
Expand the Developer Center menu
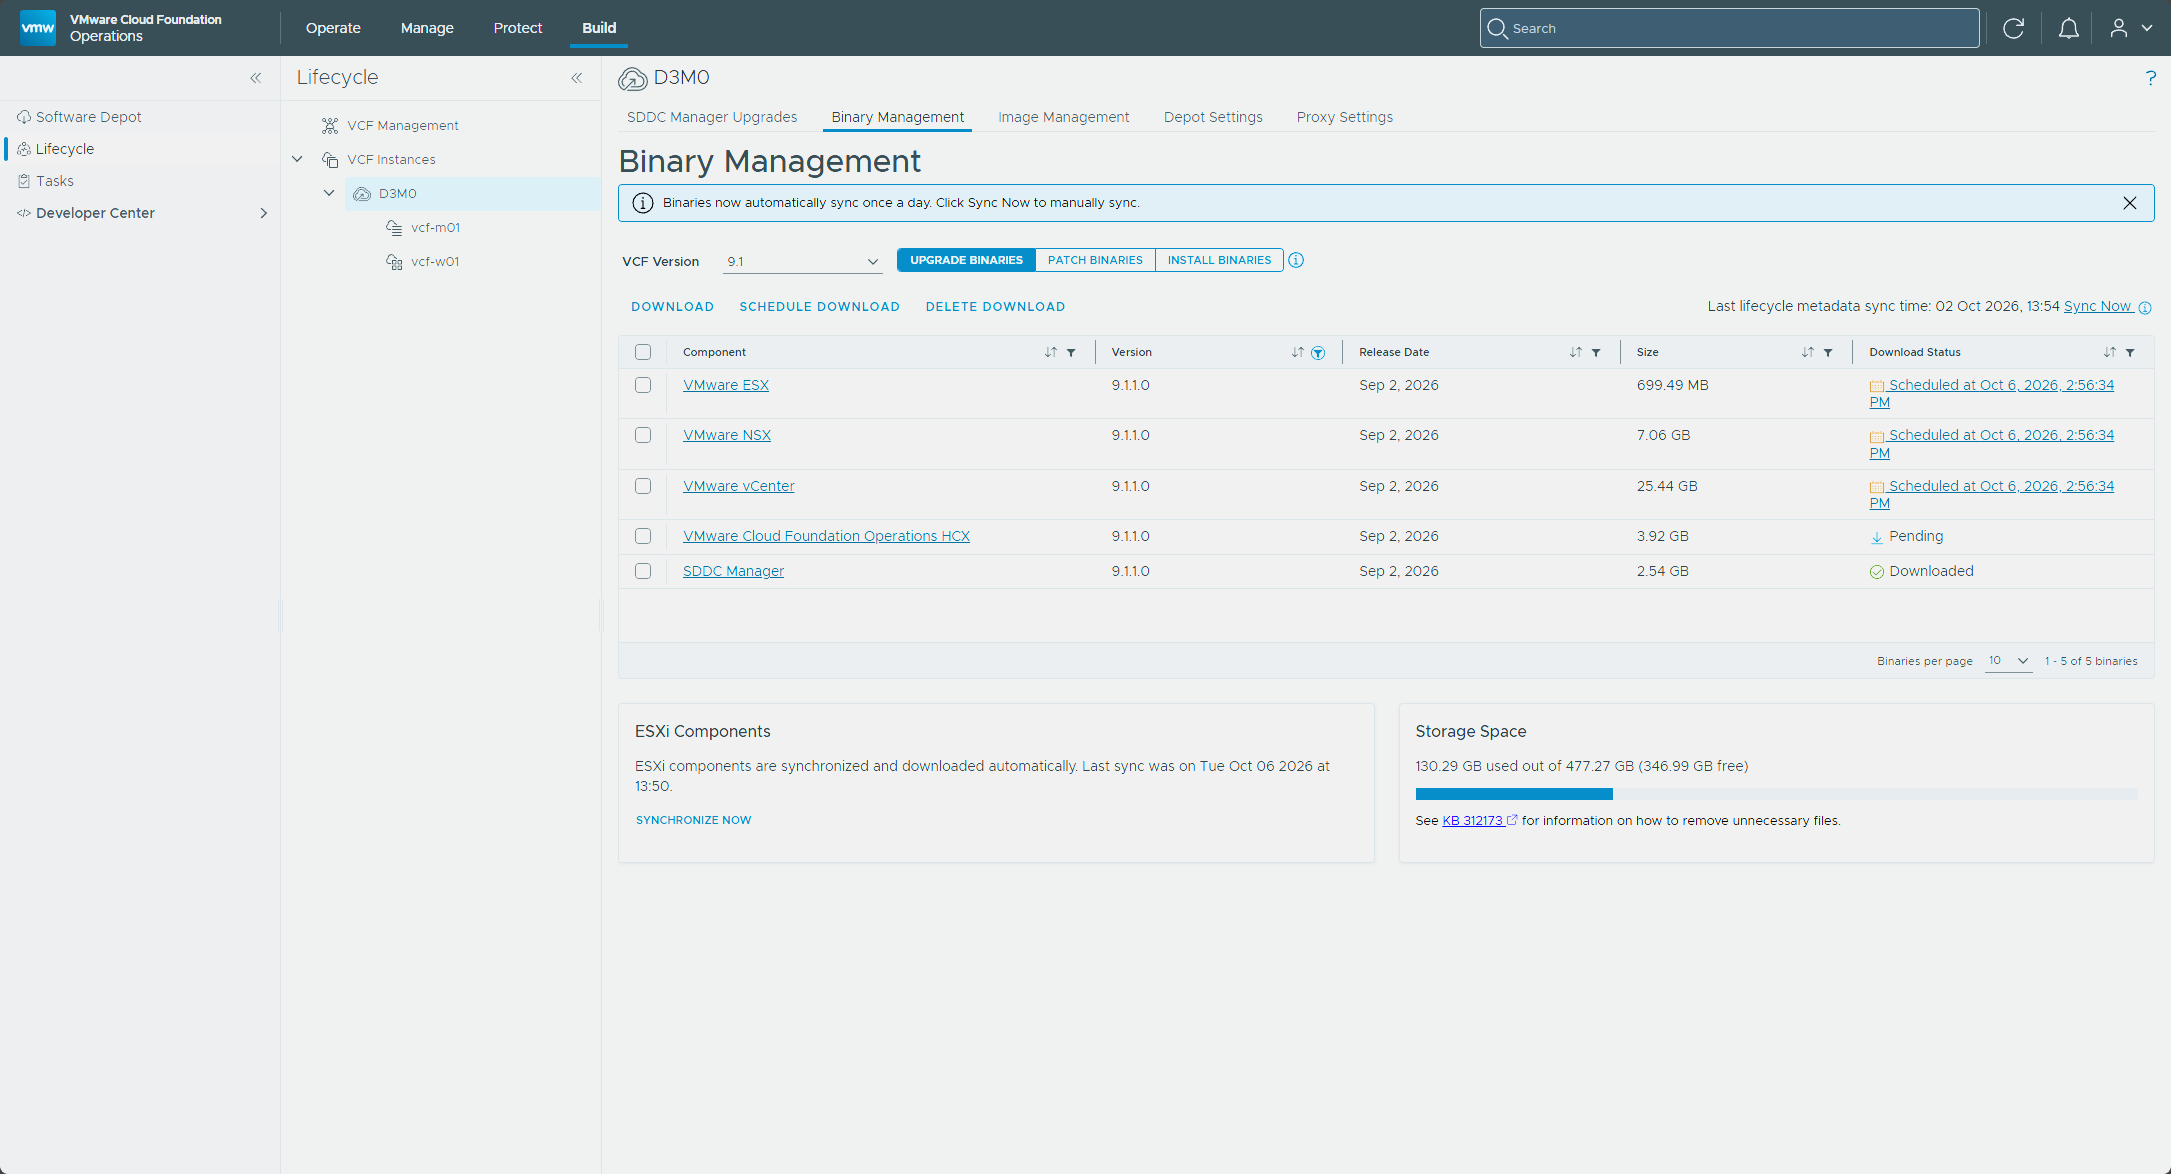click(264, 213)
